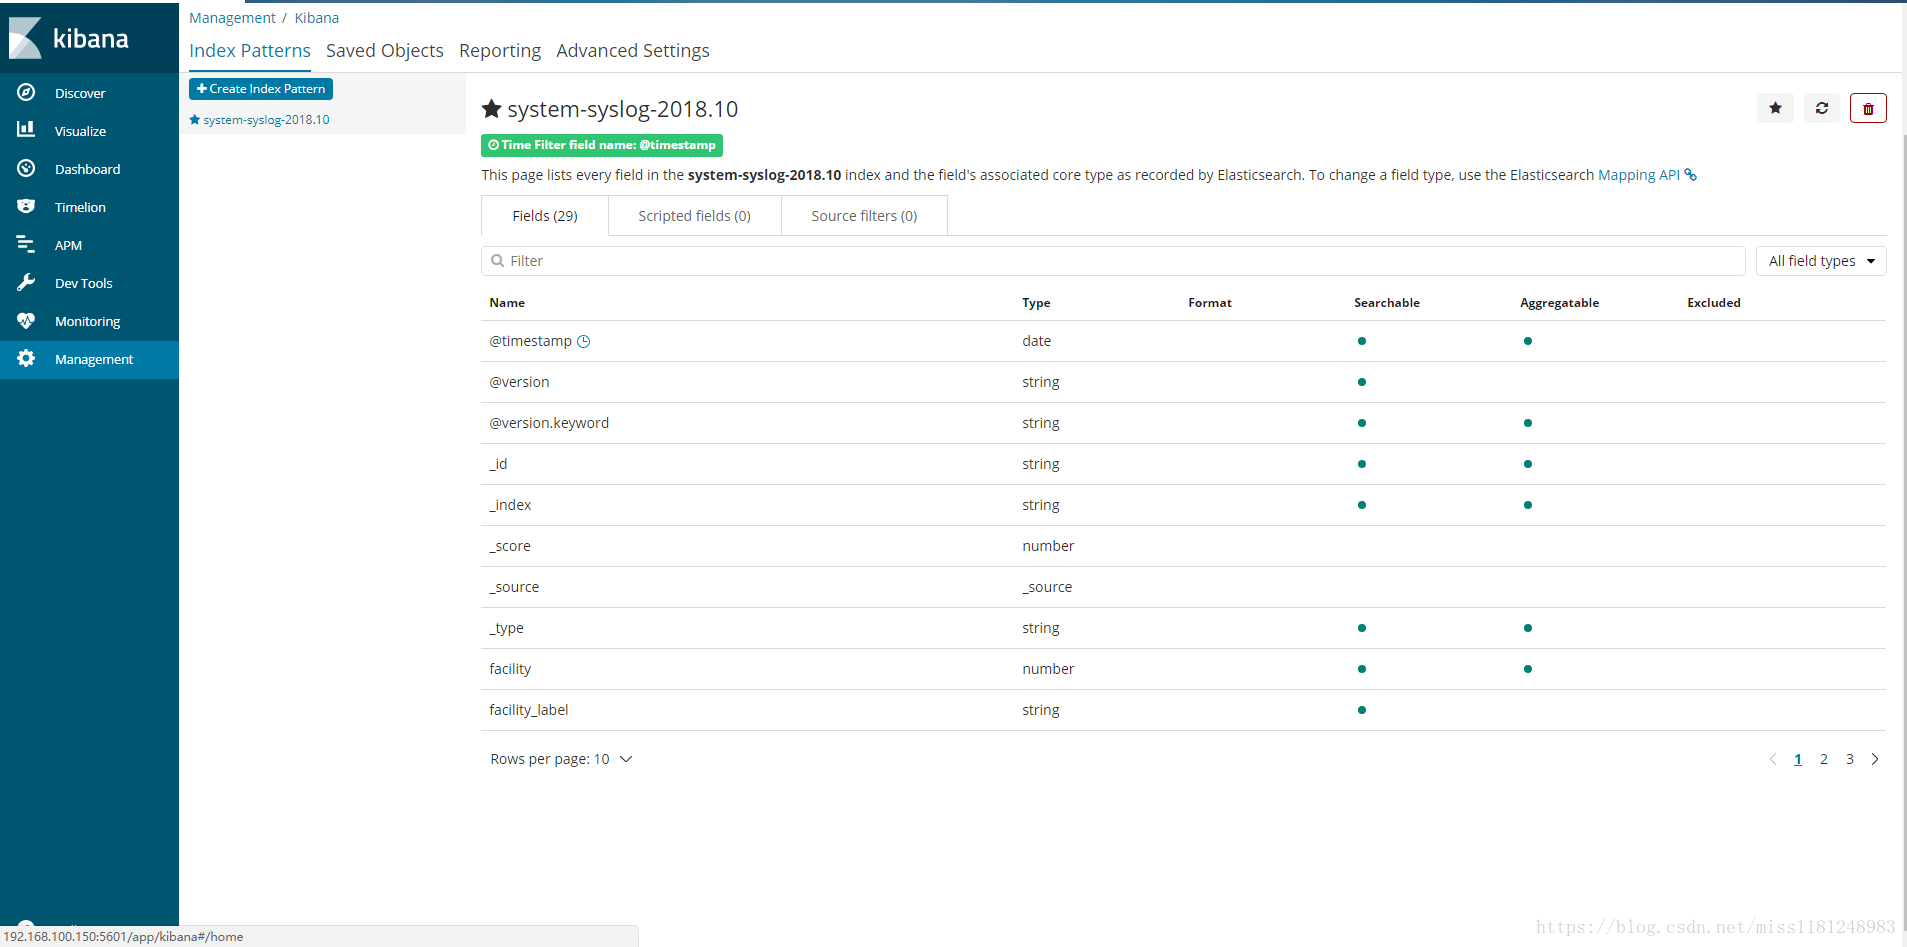The image size is (1907, 947).
Task: Click the _id field name
Action: click(x=498, y=464)
